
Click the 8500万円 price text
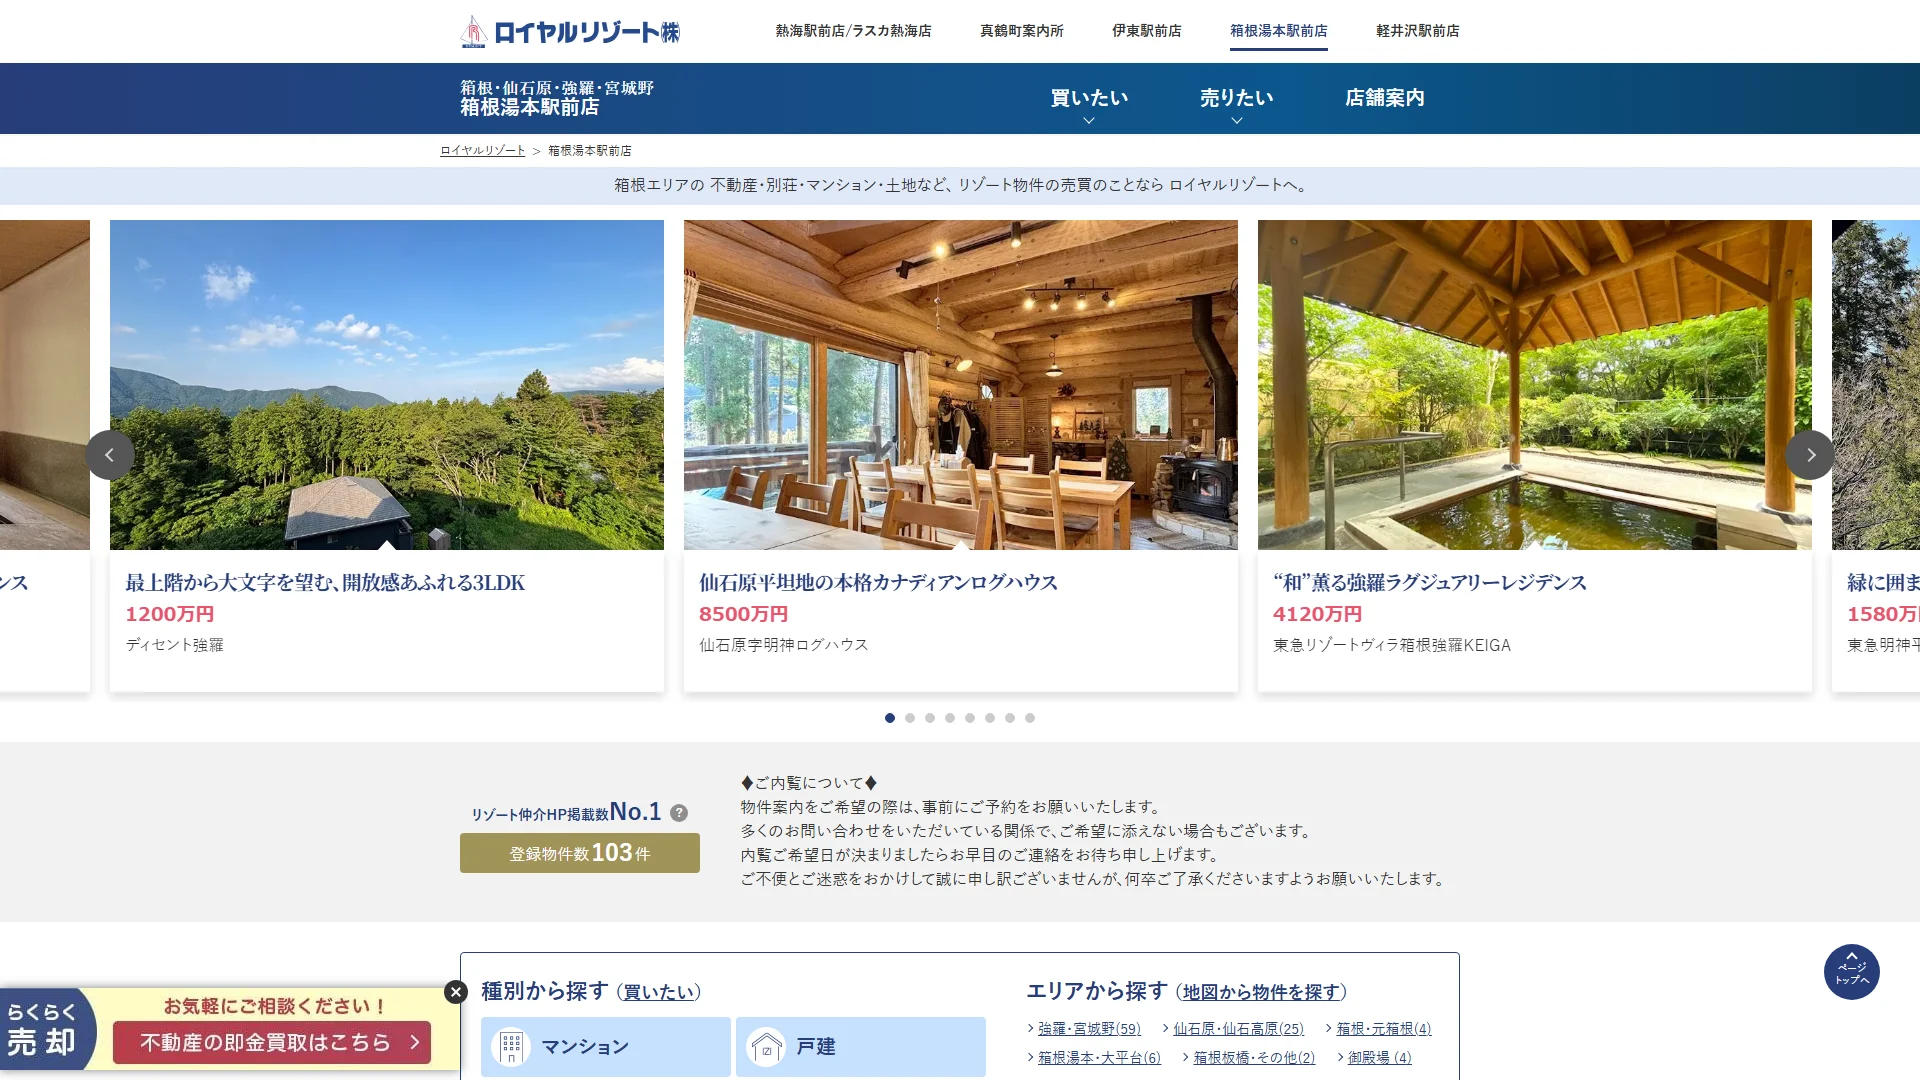click(x=744, y=614)
